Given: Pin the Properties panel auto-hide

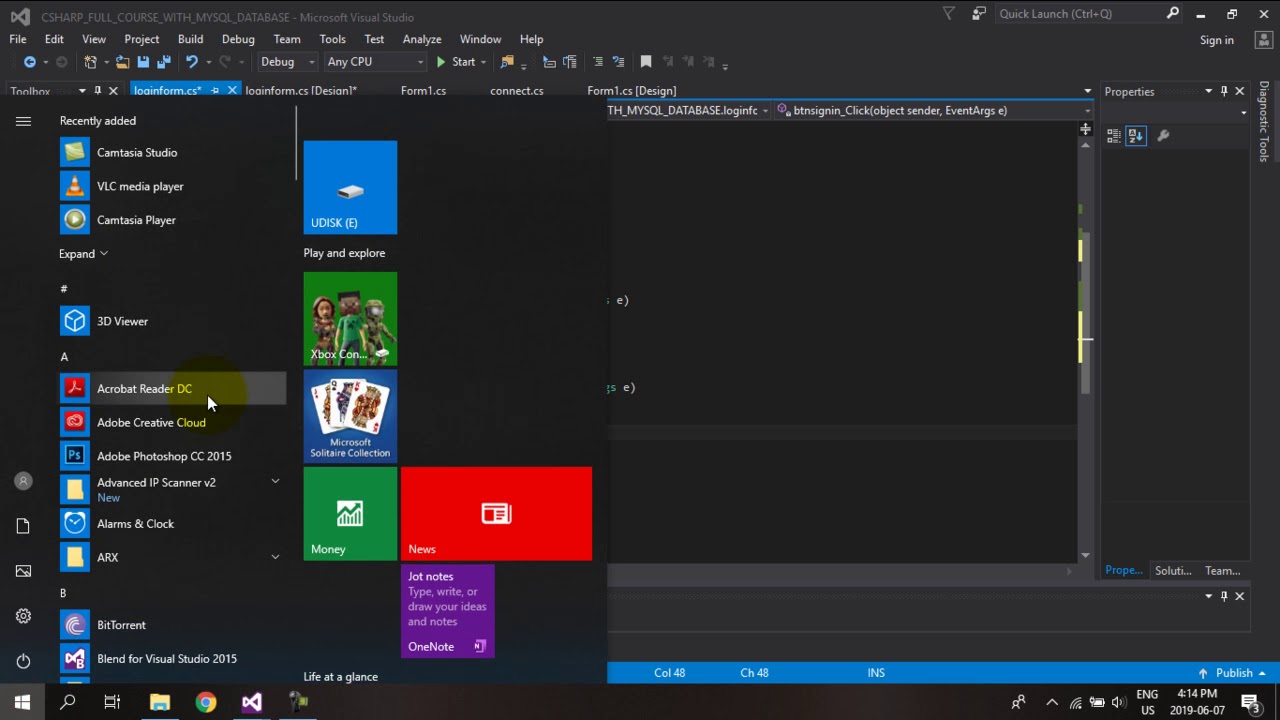Looking at the screenshot, I should pos(1224,91).
